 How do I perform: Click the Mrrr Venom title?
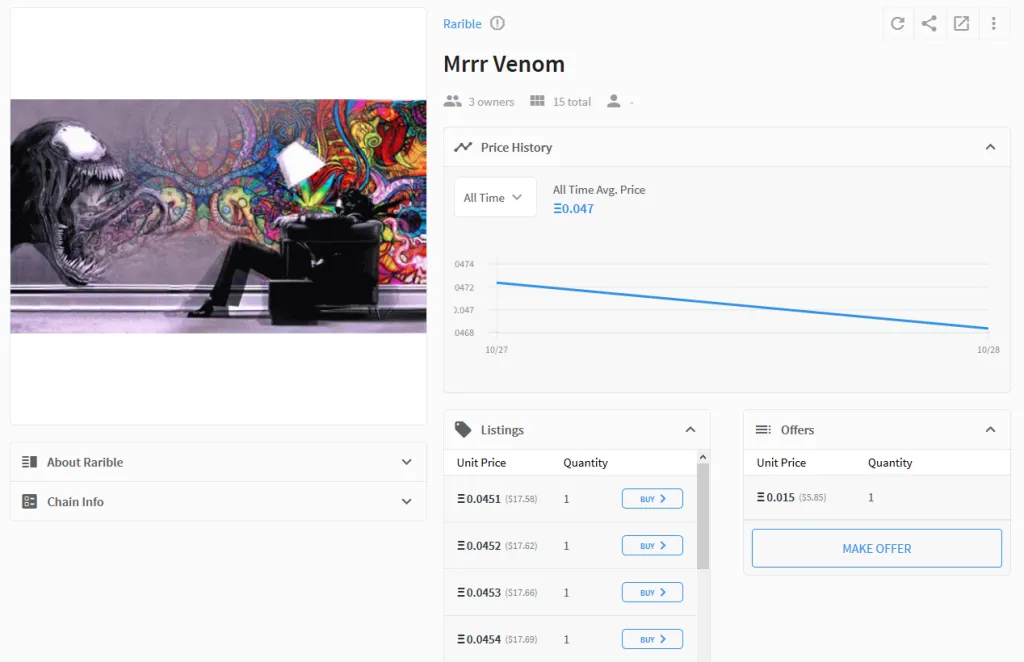pos(504,64)
